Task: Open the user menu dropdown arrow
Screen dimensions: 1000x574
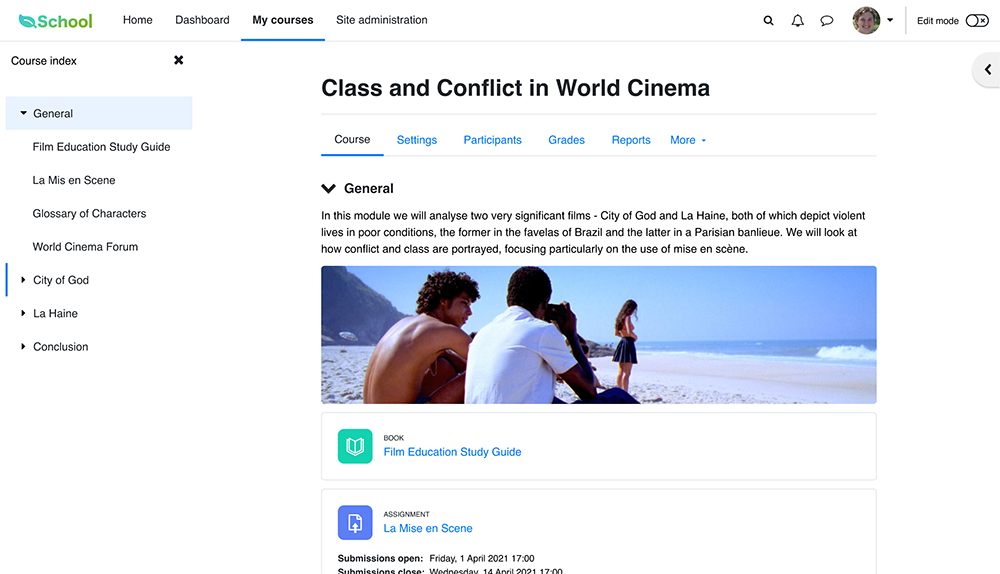Action: (x=890, y=20)
